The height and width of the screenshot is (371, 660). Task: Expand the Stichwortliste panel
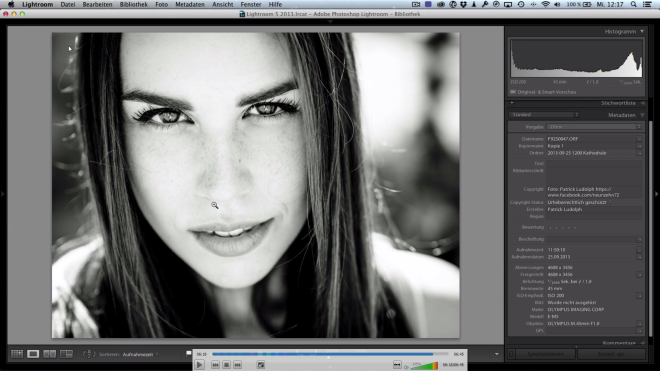point(643,103)
